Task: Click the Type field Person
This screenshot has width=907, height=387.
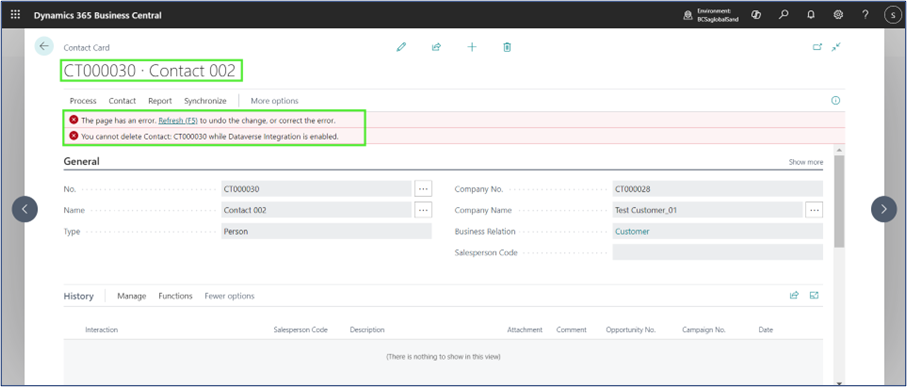Action: point(326,231)
